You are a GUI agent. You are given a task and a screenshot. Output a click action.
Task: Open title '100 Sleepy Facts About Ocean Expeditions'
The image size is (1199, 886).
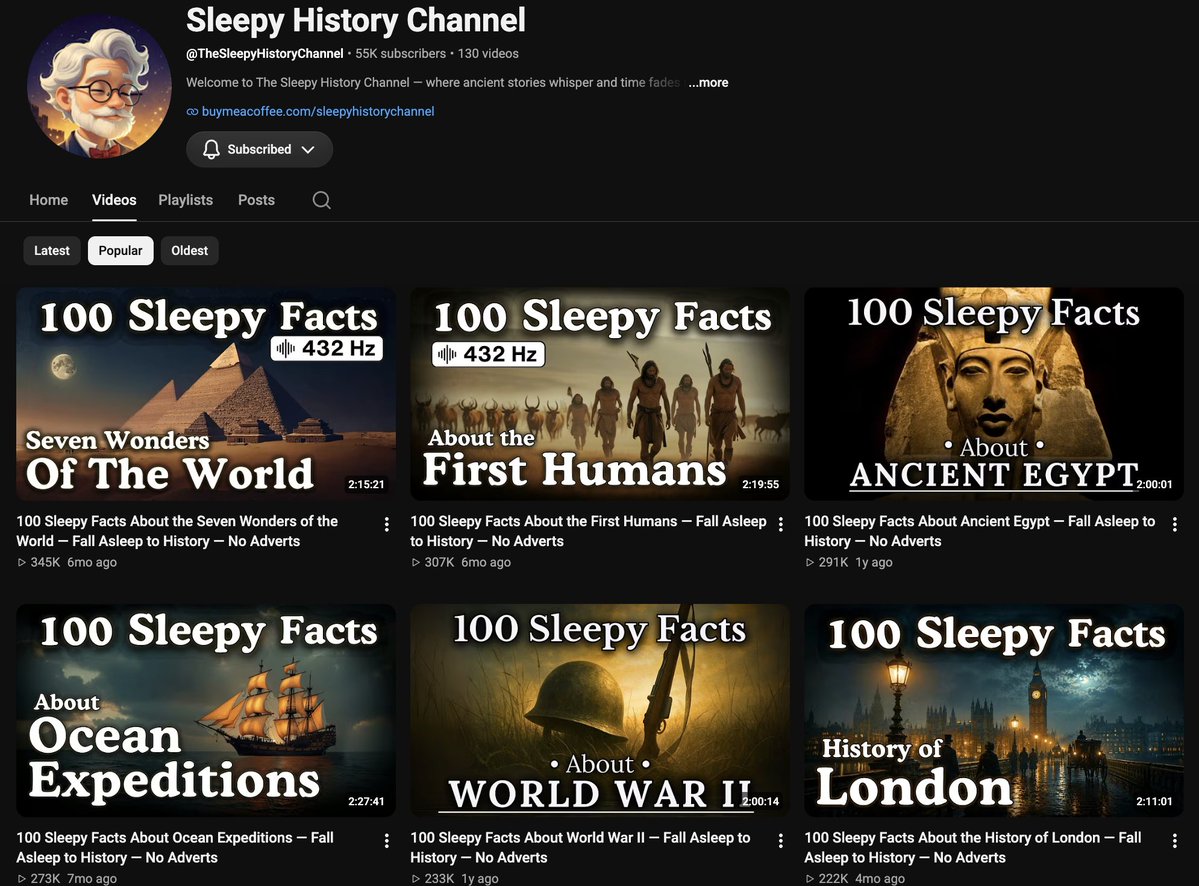175,848
